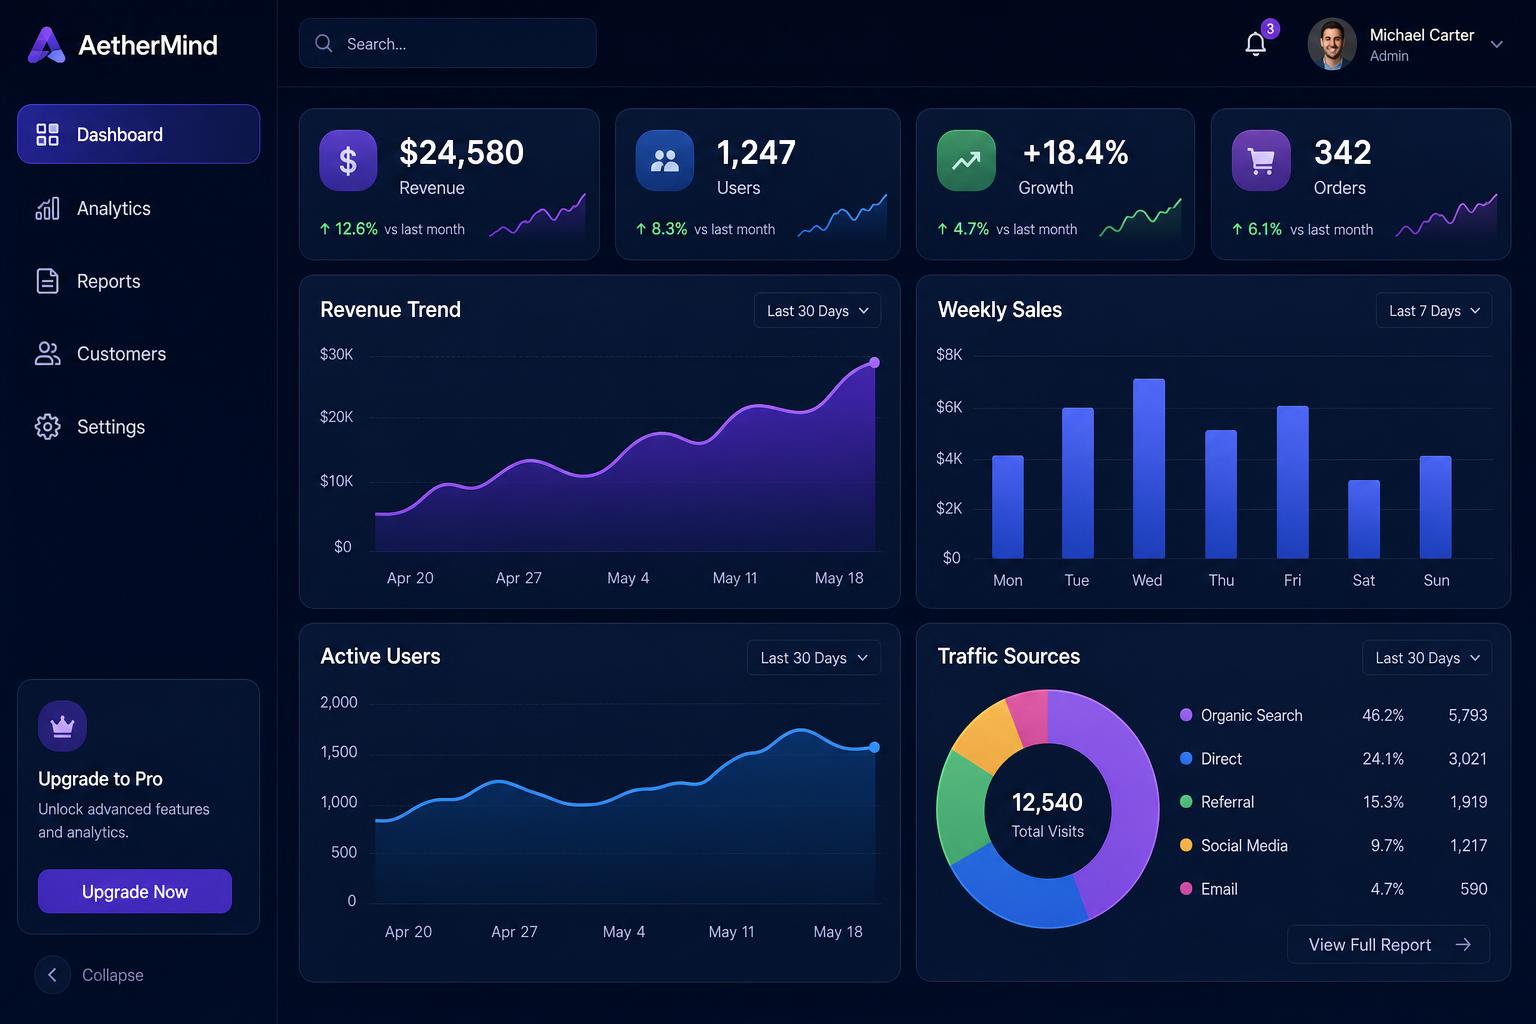Click the Revenue Trend end data point

click(x=874, y=362)
